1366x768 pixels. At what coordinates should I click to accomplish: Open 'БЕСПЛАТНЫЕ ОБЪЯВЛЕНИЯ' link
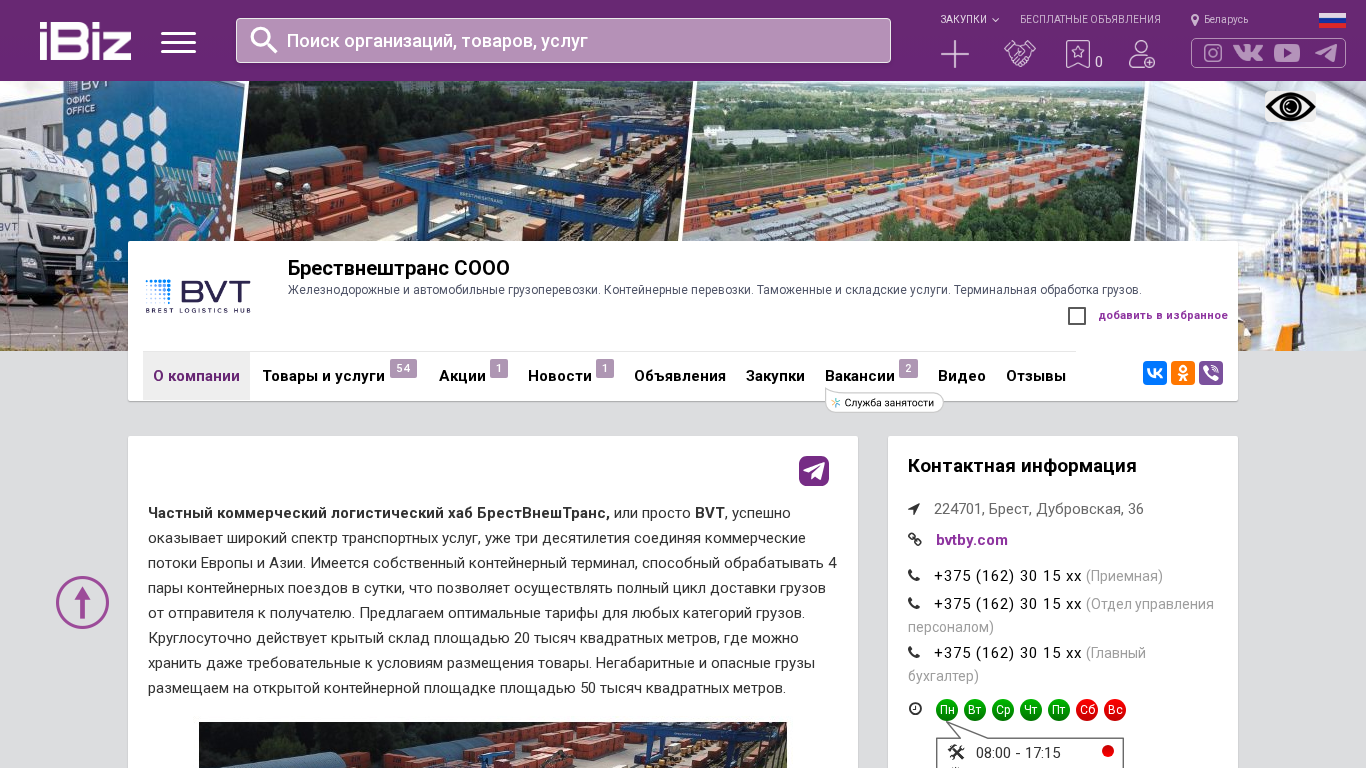1090,19
